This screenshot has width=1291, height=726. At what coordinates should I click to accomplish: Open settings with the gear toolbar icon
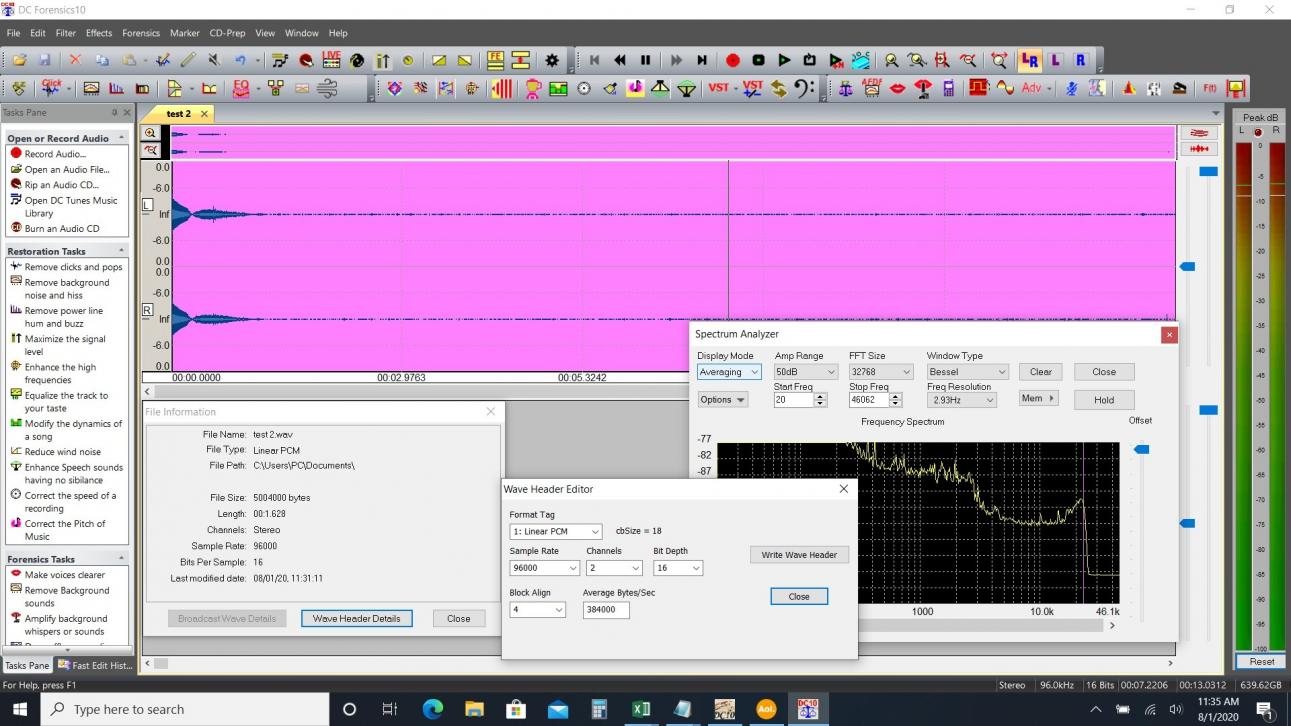(x=552, y=60)
